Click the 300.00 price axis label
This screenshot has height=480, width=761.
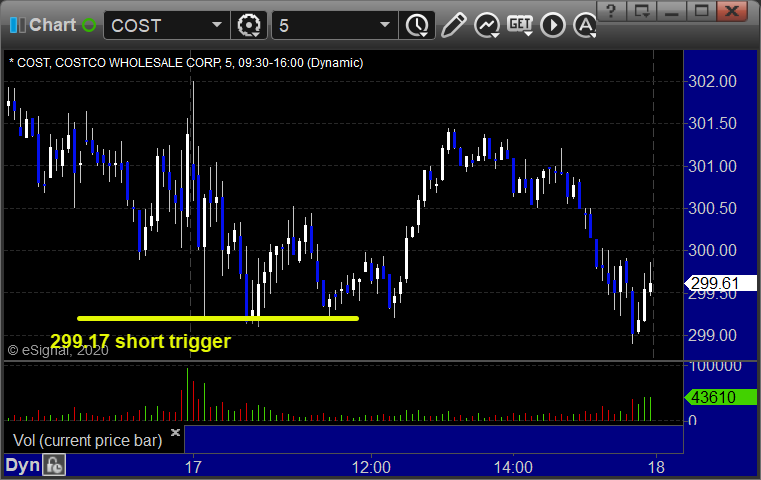[712, 250]
